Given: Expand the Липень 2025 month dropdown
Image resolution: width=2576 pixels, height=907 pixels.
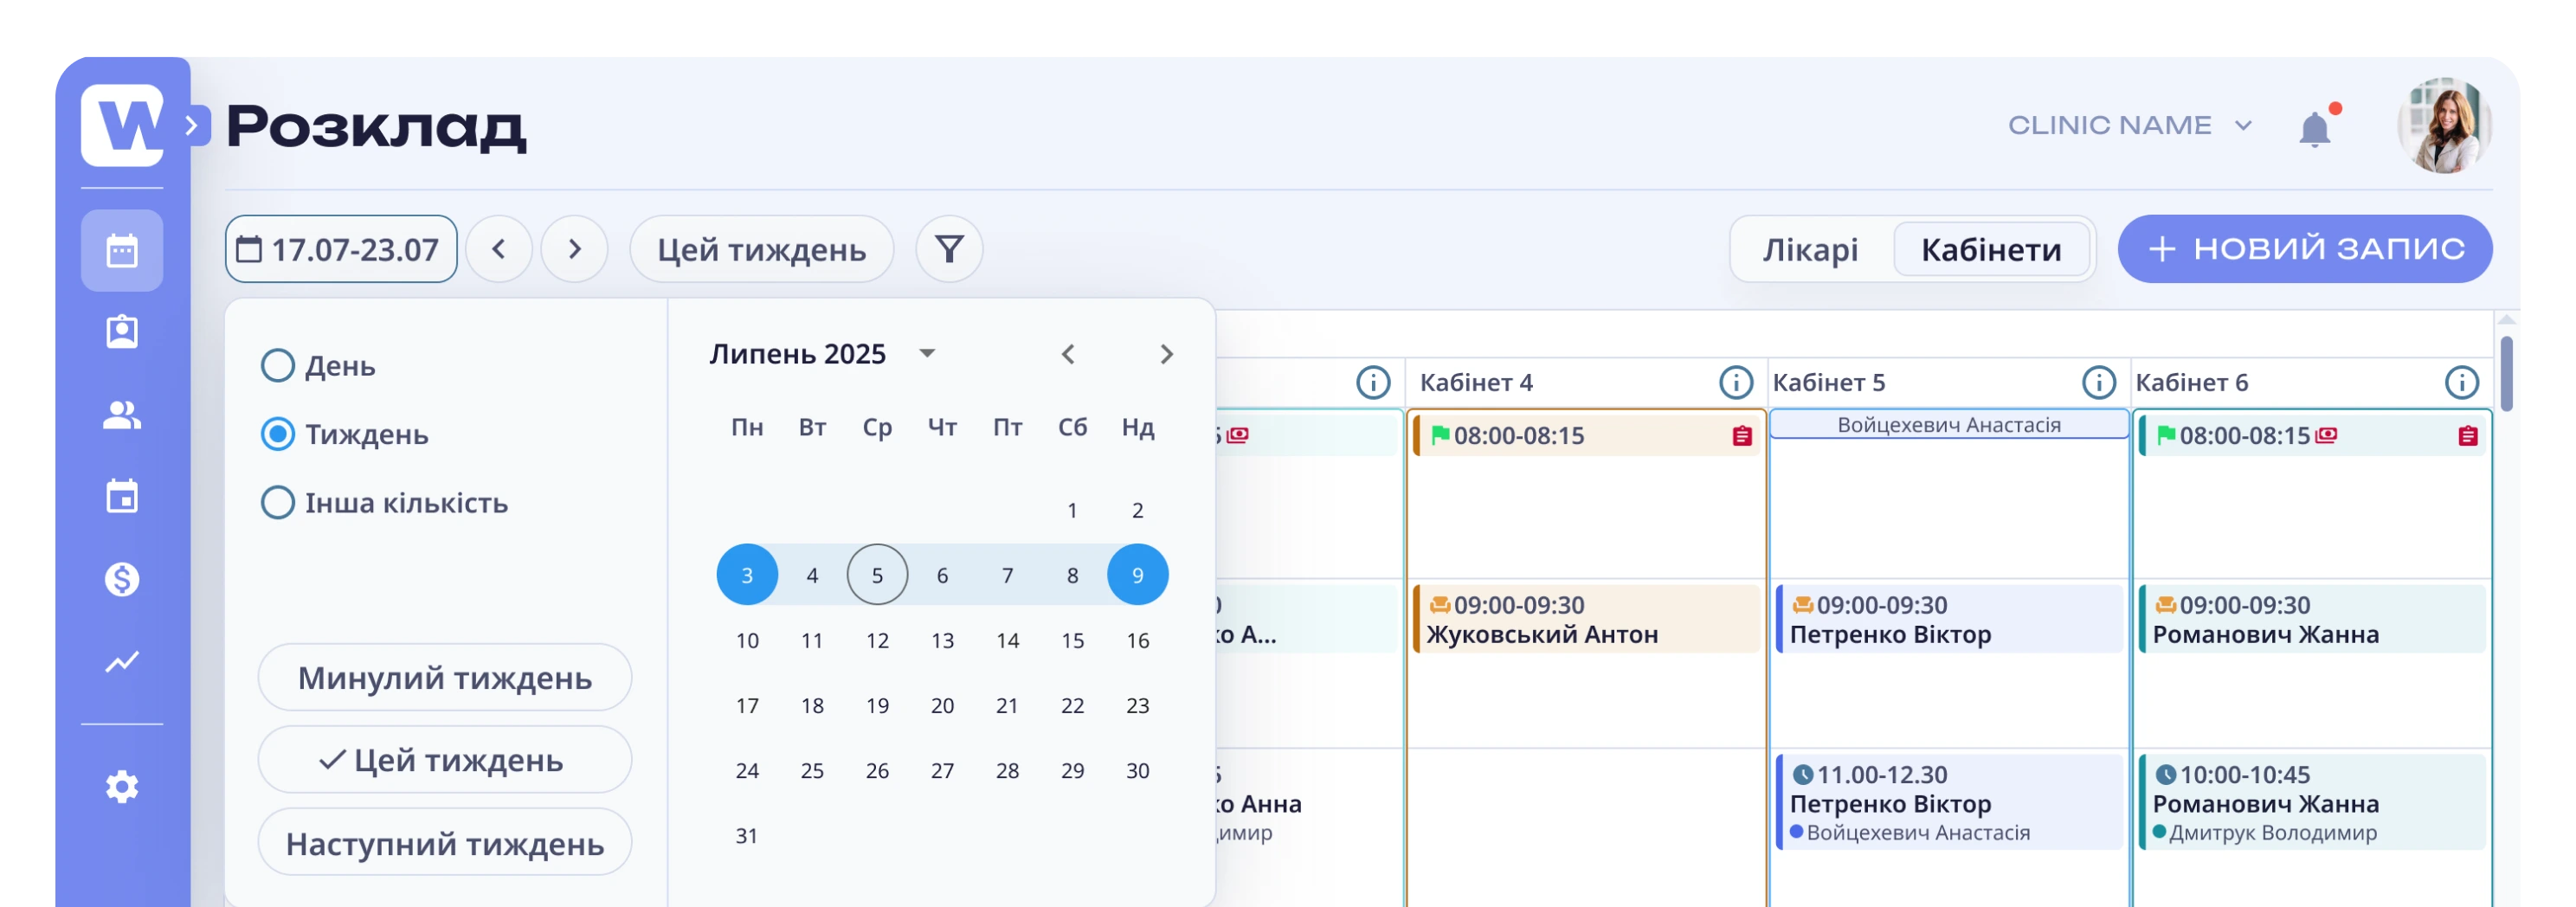Looking at the screenshot, I should (x=927, y=353).
